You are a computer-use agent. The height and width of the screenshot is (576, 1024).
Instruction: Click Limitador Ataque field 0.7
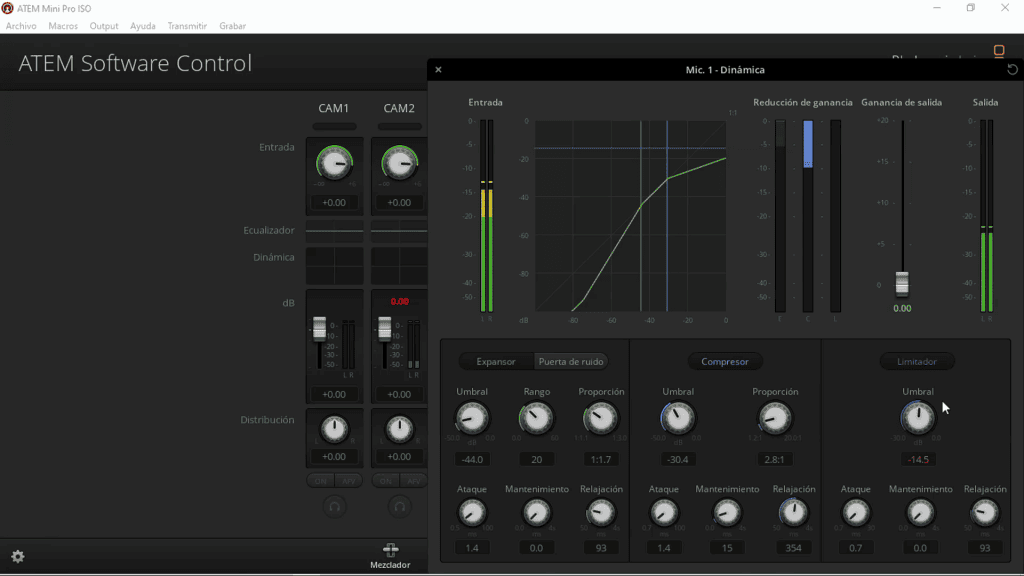[856, 548]
